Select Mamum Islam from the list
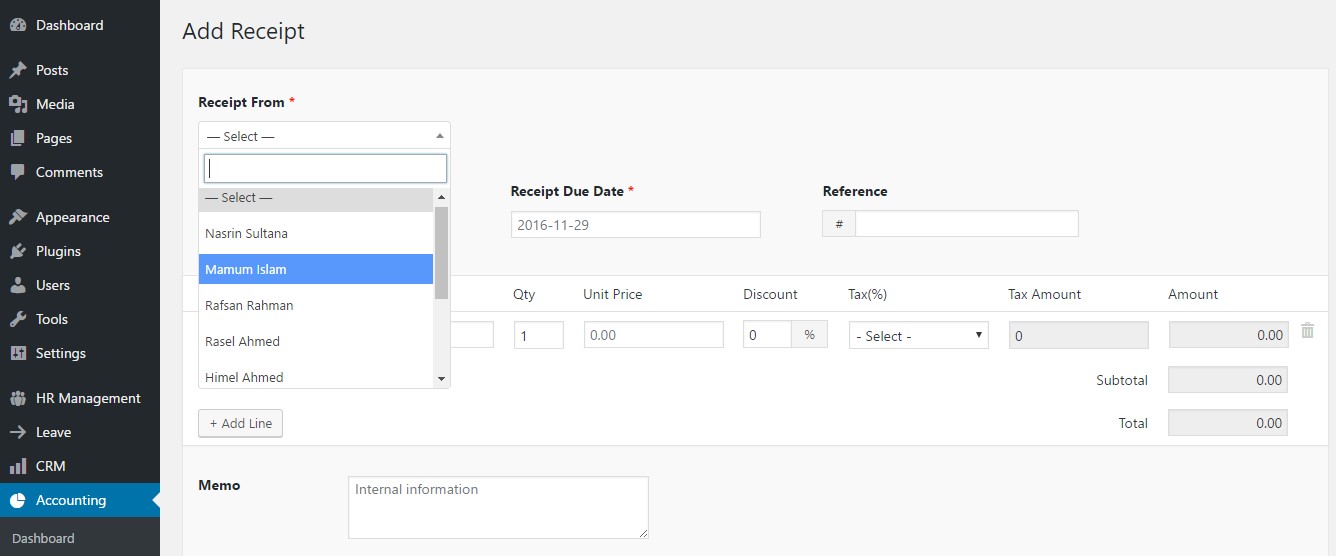The image size is (1336, 556). tap(316, 269)
